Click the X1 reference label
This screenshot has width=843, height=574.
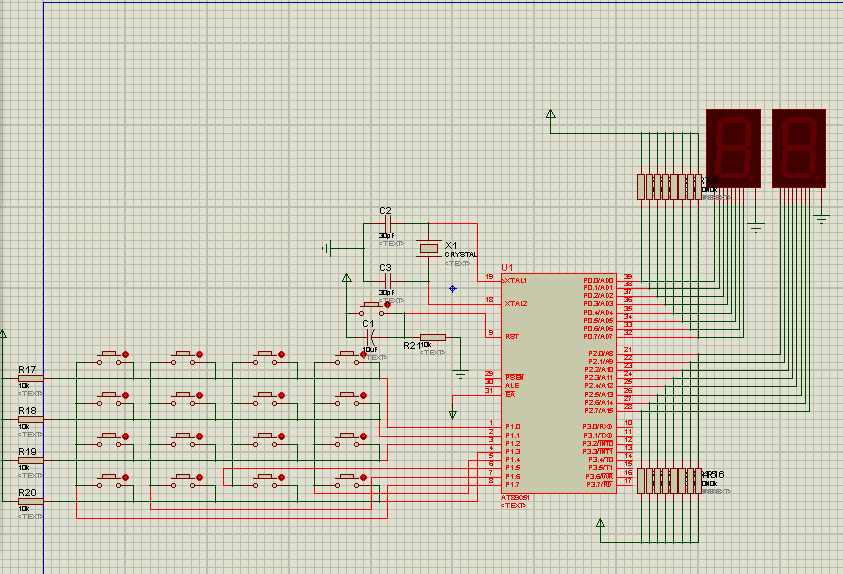click(451, 245)
